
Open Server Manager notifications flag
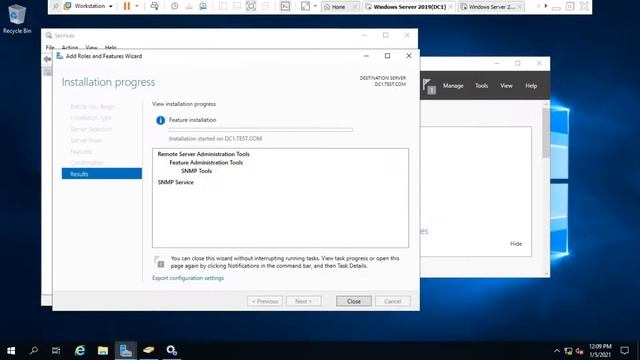[x=429, y=86]
